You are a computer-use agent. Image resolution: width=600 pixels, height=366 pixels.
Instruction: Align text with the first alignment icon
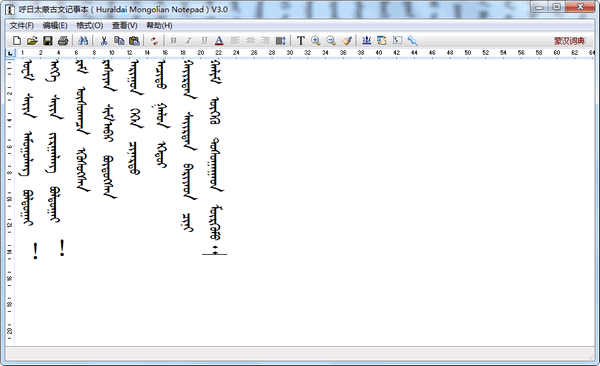point(235,41)
